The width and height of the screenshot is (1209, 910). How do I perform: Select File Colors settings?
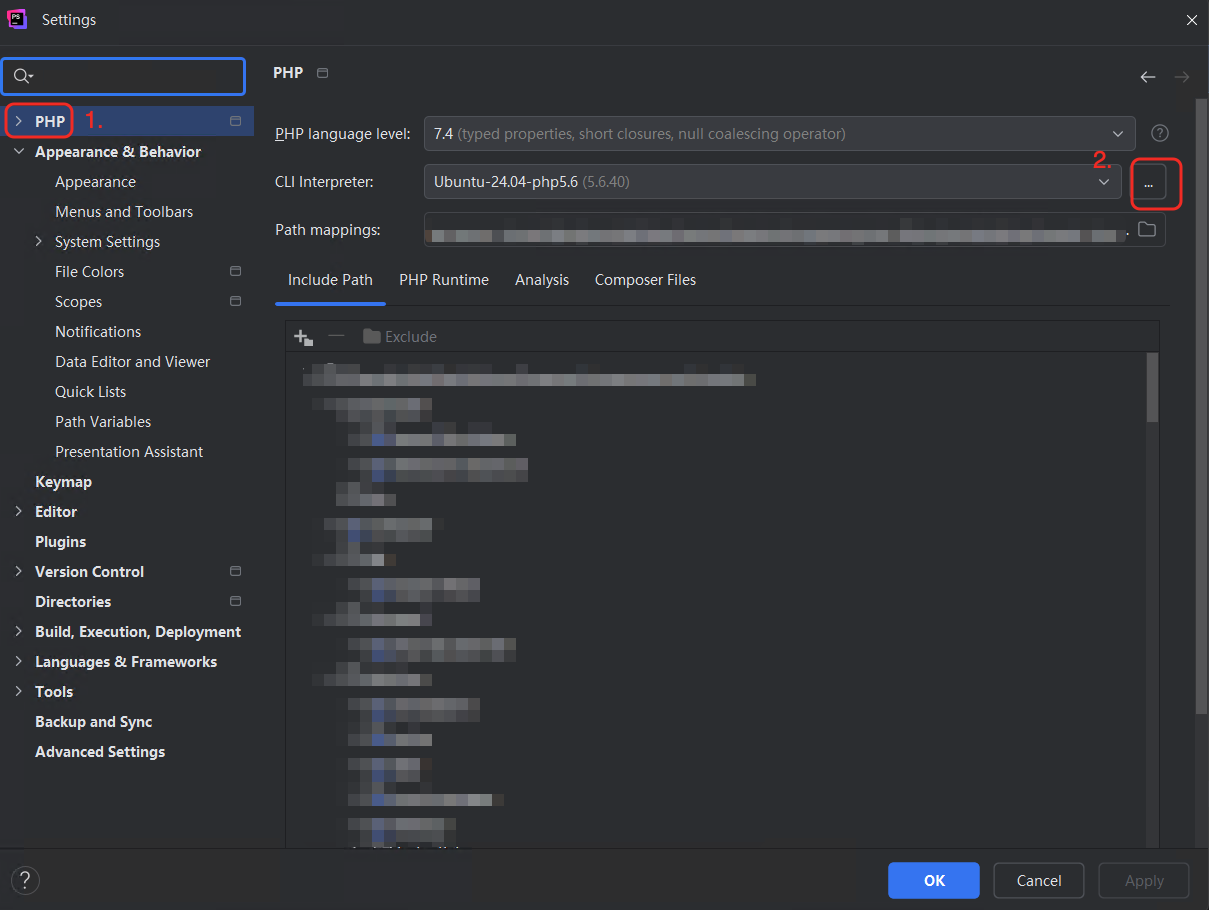(x=89, y=271)
